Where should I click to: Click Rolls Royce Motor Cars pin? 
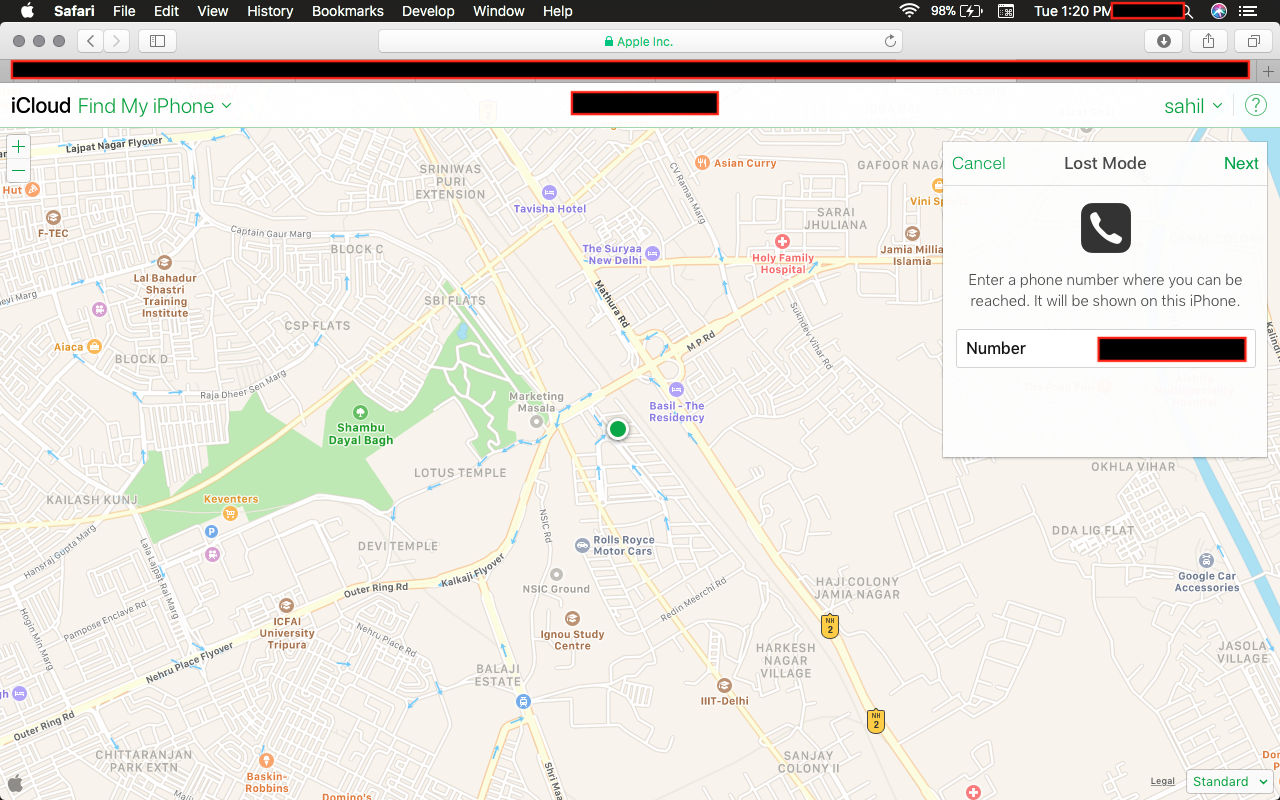point(582,545)
